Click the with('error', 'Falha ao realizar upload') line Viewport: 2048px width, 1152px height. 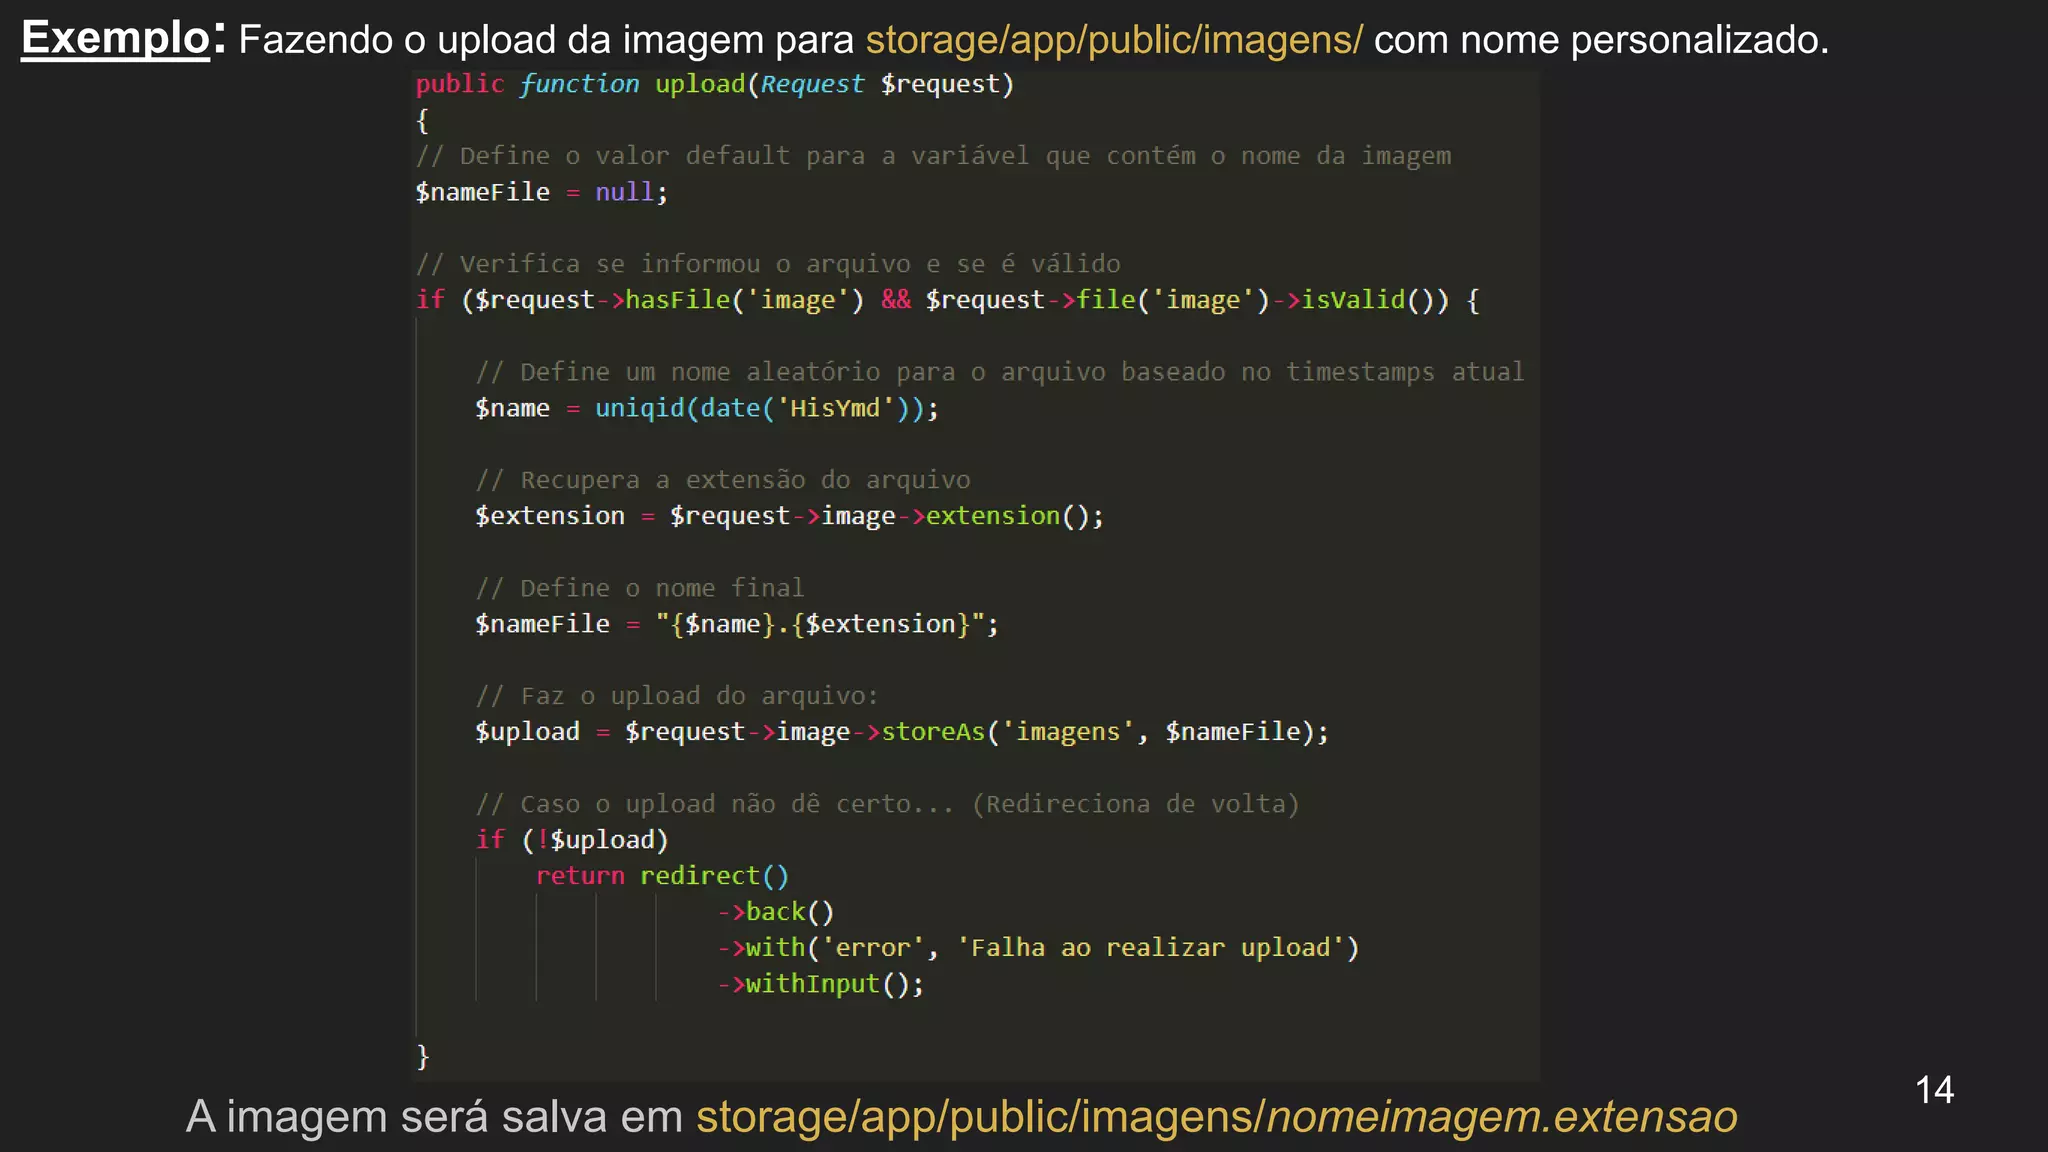pyautogui.click(x=1038, y=948)
